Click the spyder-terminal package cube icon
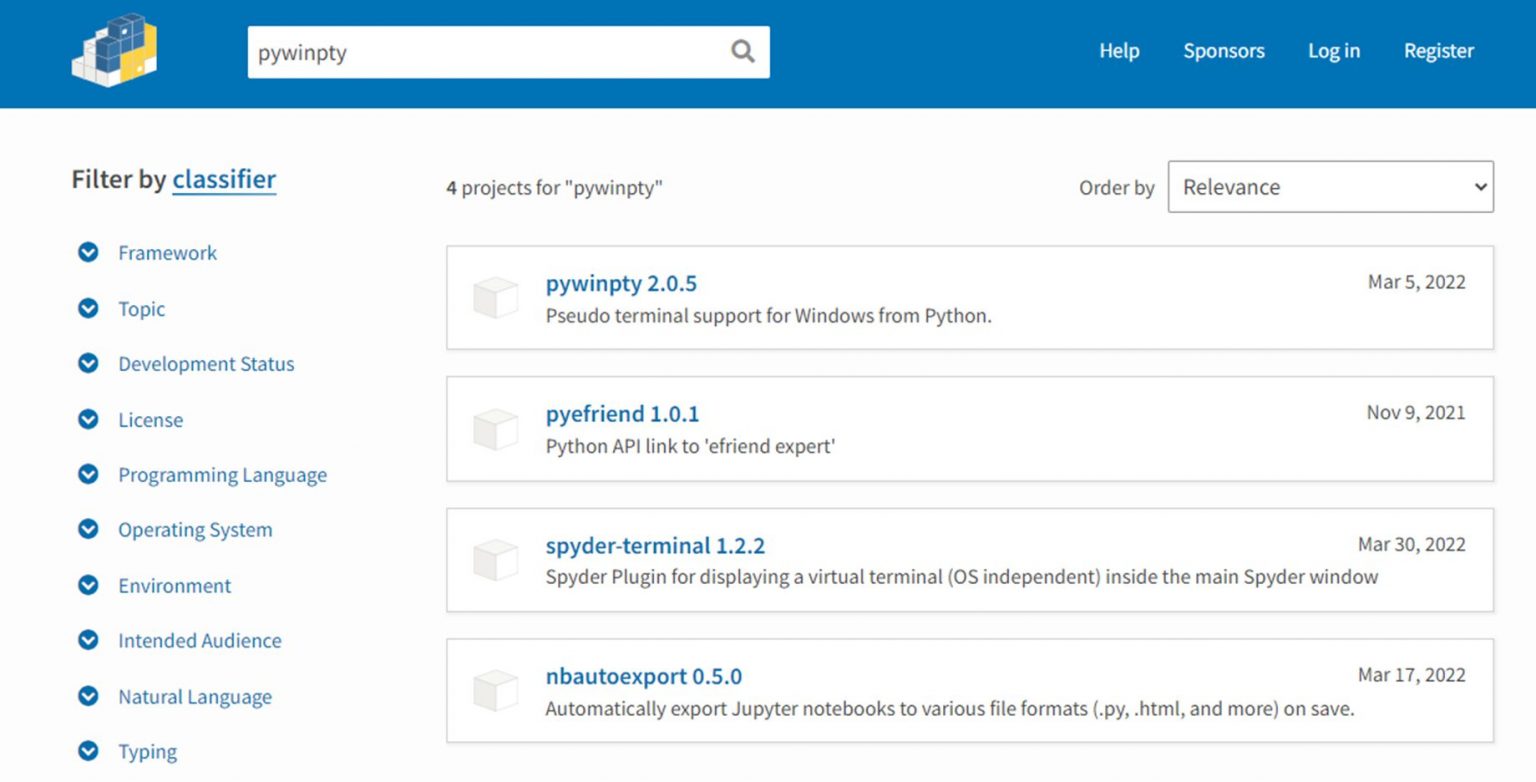1536x782 pixels. click(x=496, y=559)
